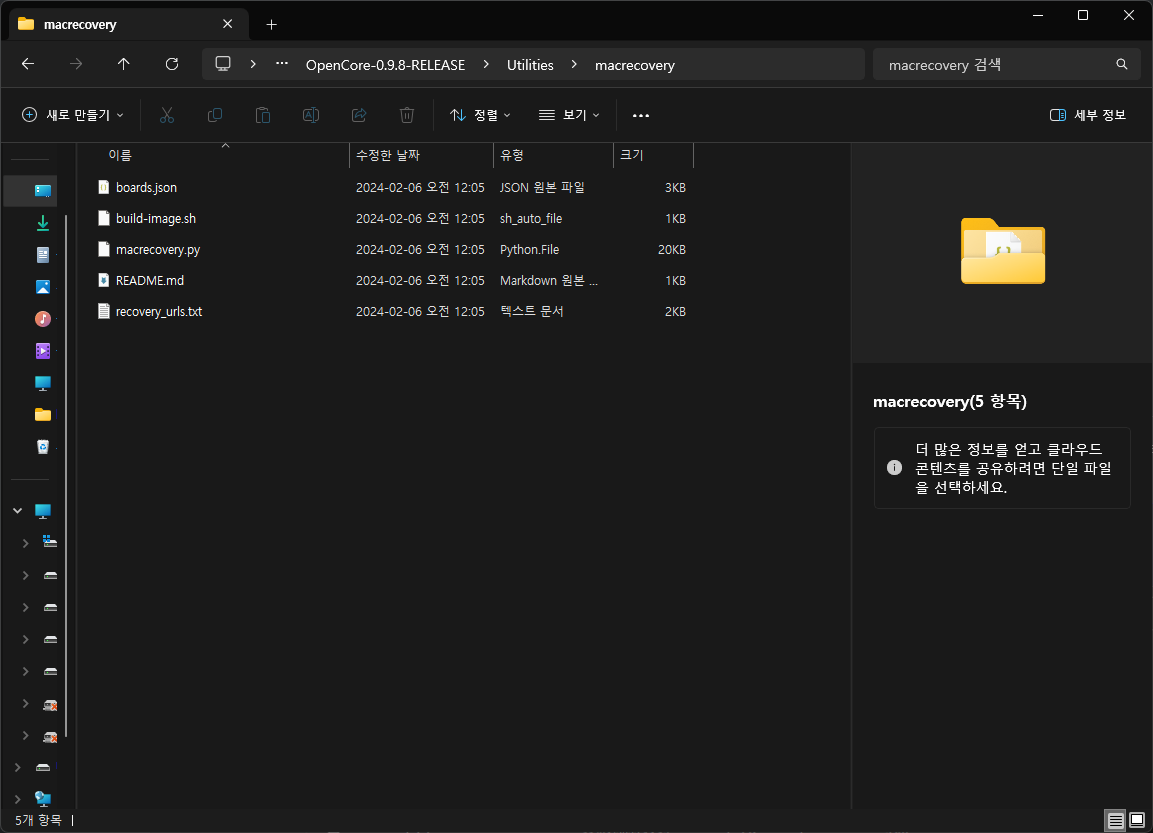
Task: Collapse the This PC tree node
Action: (x=18, y=510)
